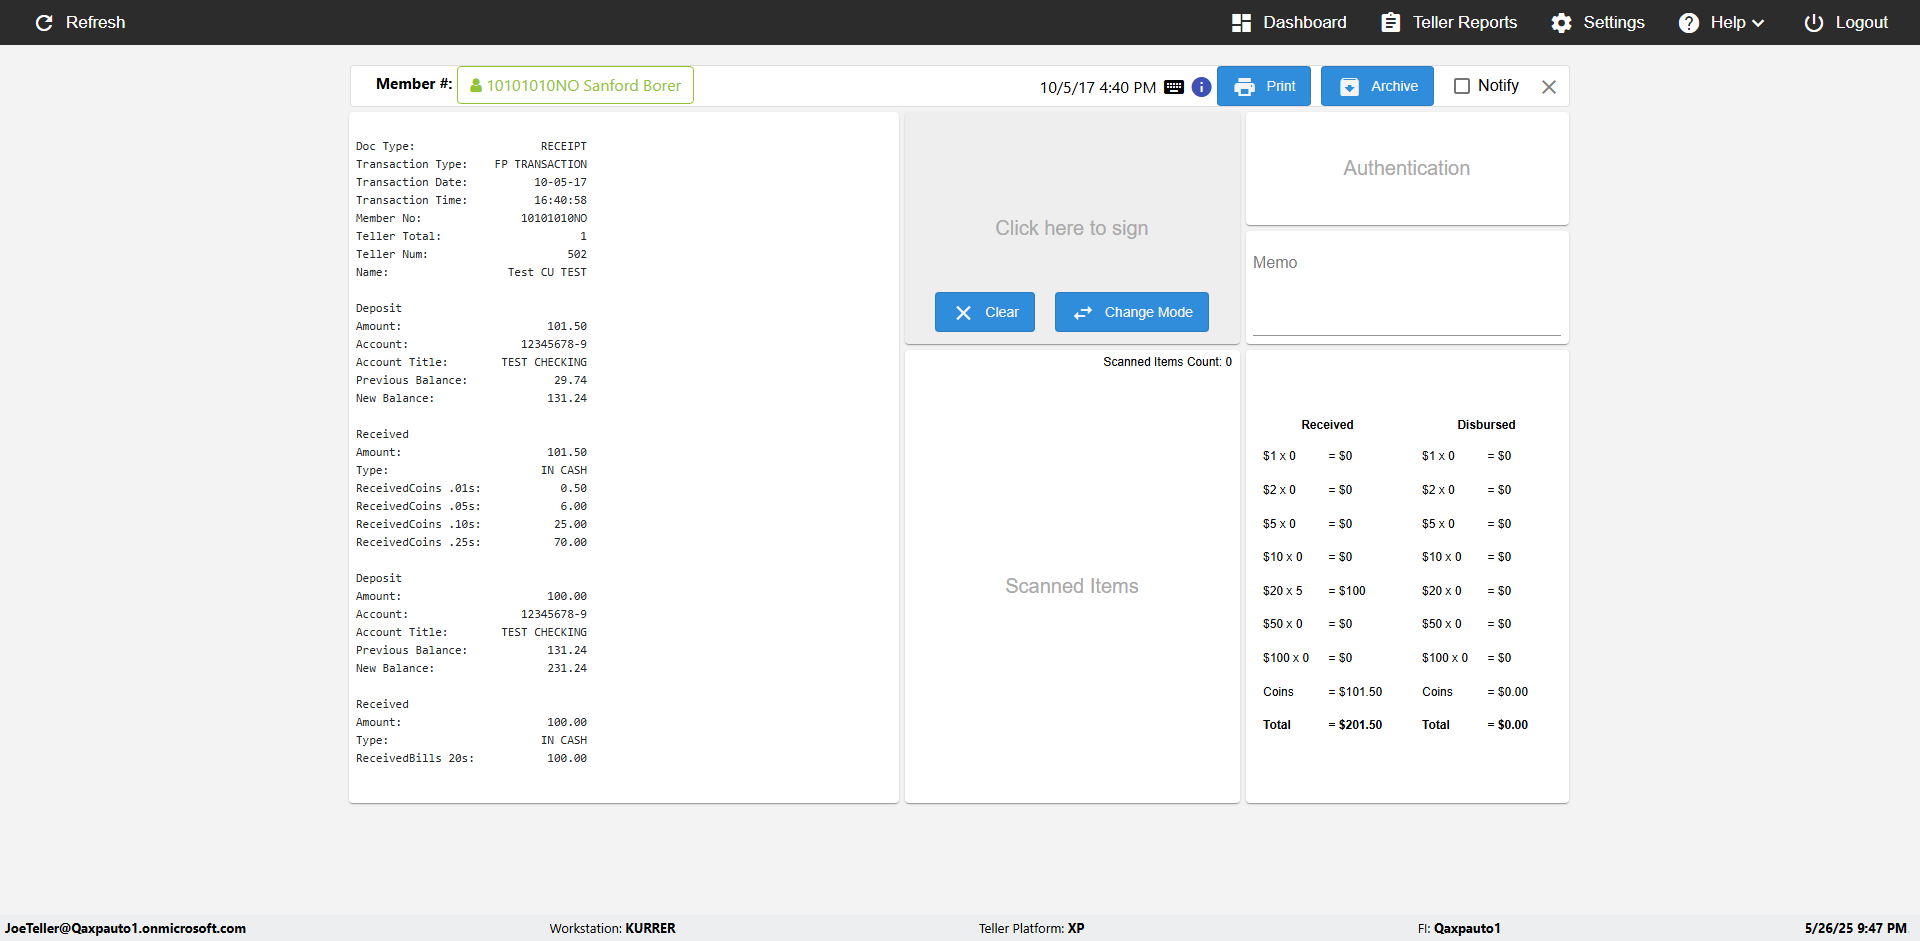Click the JoeTeller email in status bar
This screenshot has width=1920, height=941.
(125, 928)
